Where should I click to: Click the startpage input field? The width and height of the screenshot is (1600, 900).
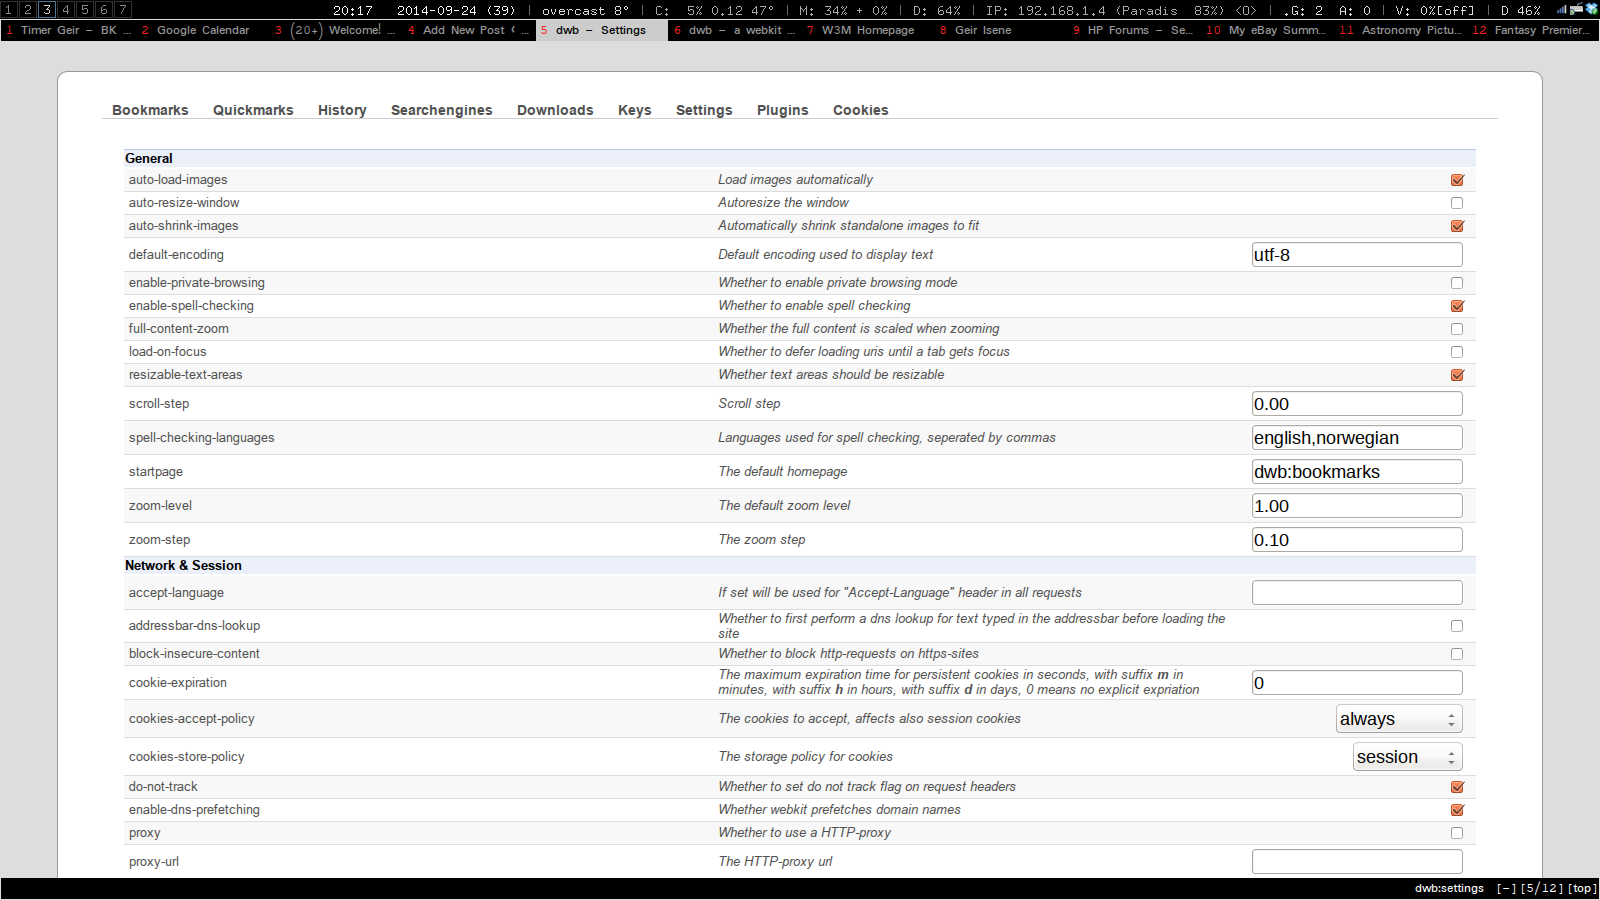point(1356,472)
